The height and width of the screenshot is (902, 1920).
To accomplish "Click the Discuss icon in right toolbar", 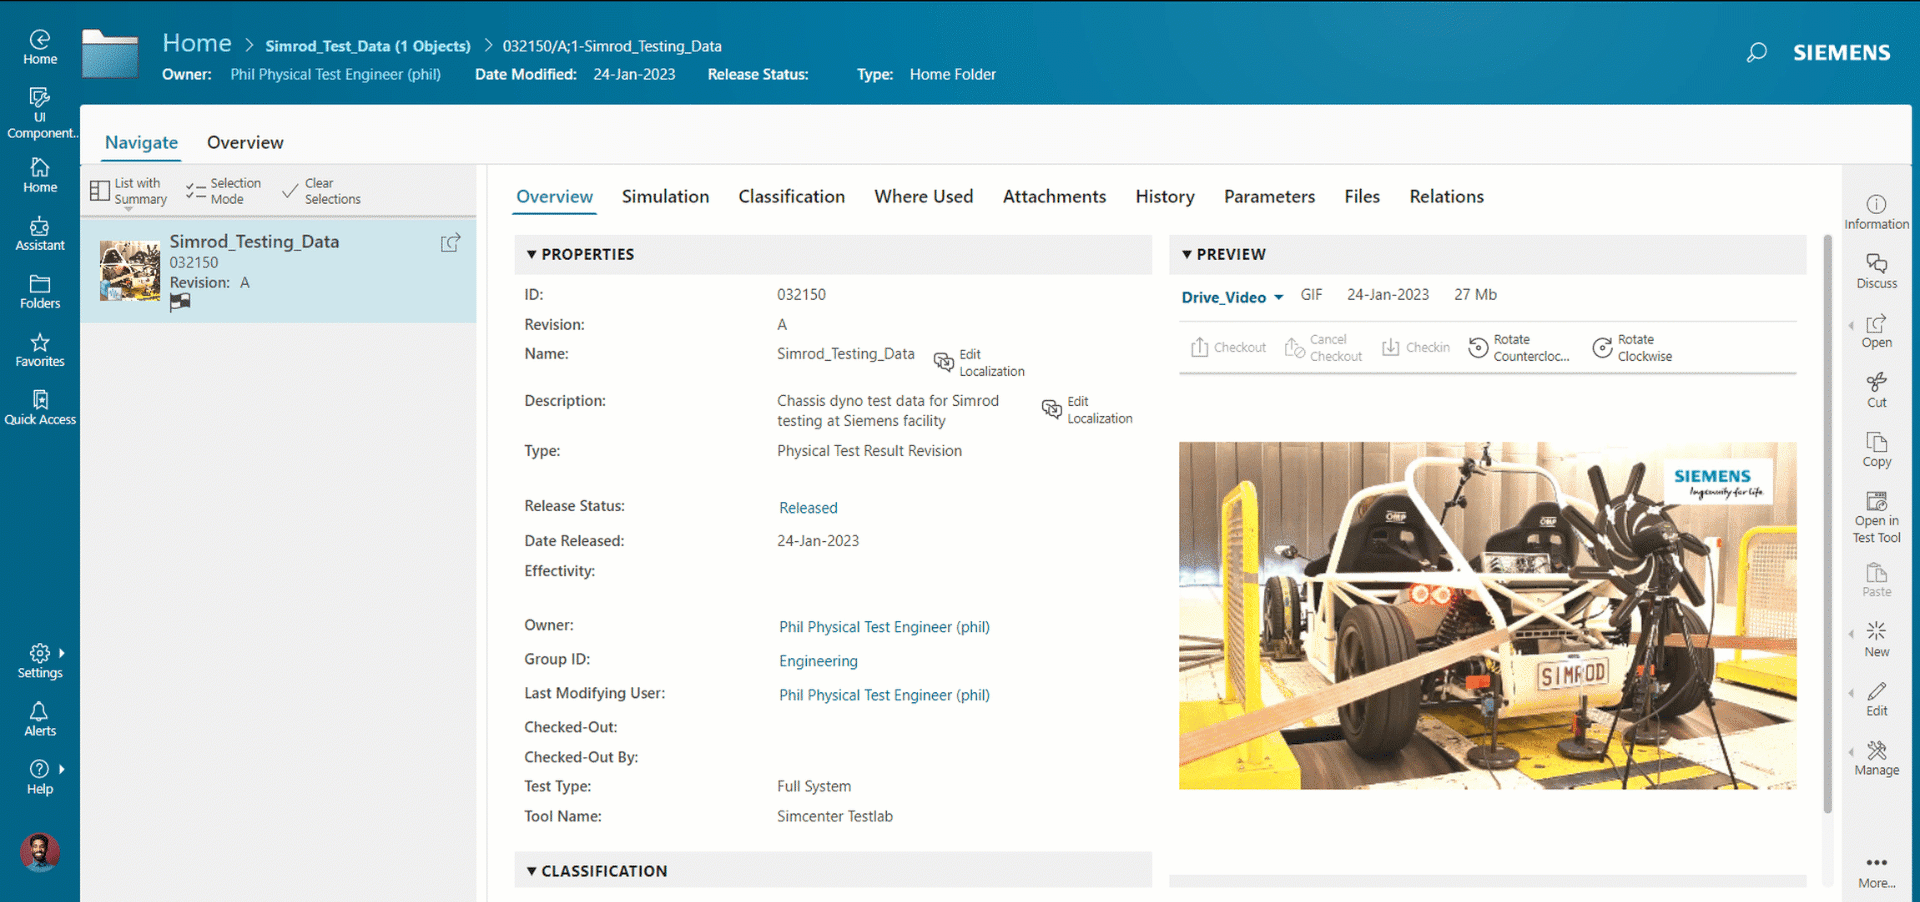I will (1876, 270).
